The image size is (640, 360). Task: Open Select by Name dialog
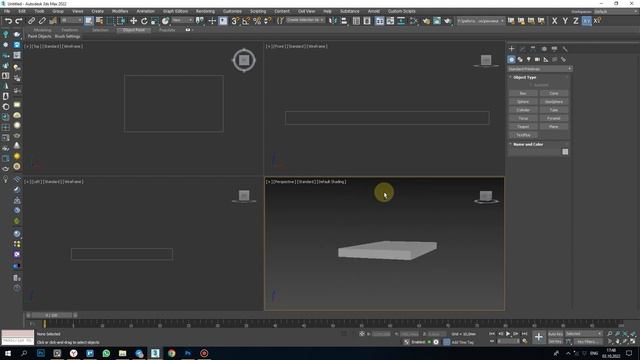click(99, 21)
